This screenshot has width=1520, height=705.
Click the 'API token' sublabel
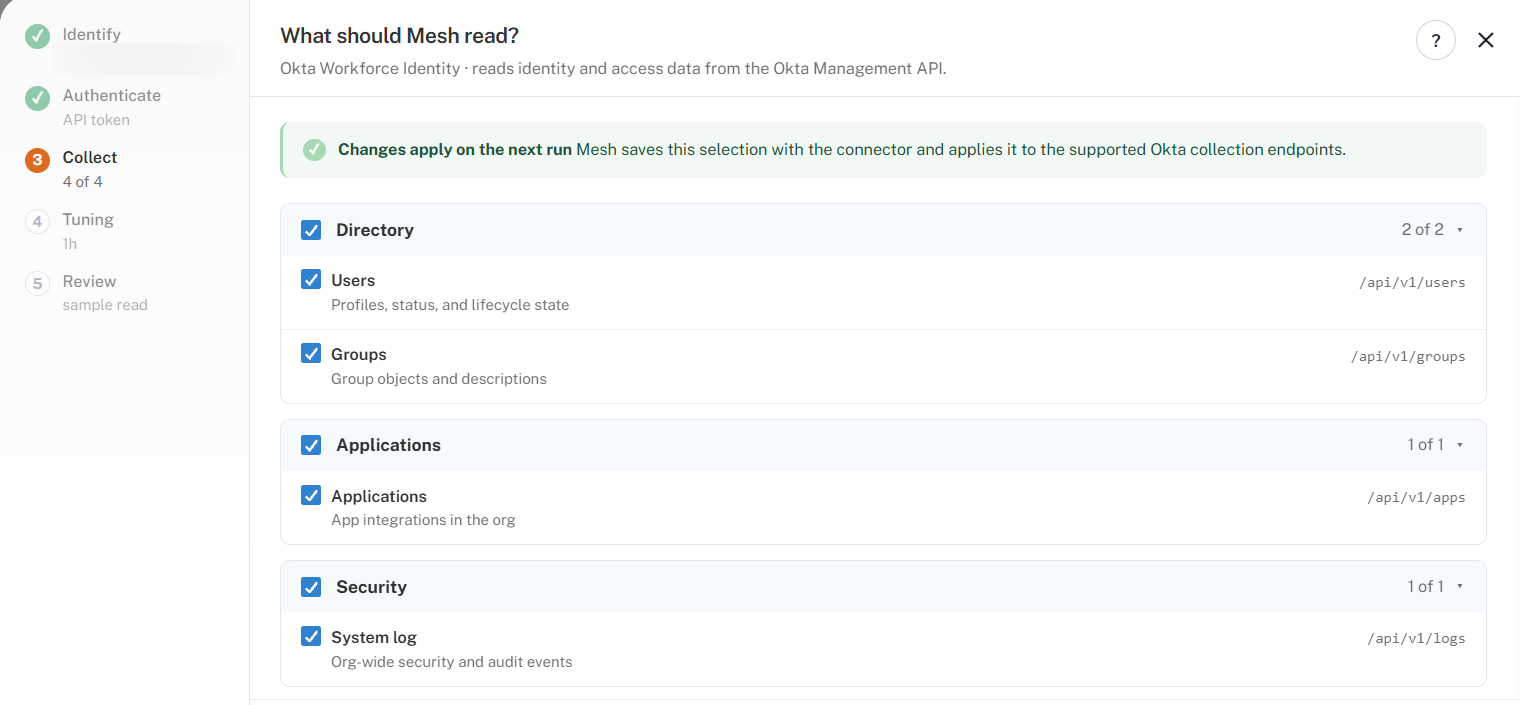click(96, 120)
